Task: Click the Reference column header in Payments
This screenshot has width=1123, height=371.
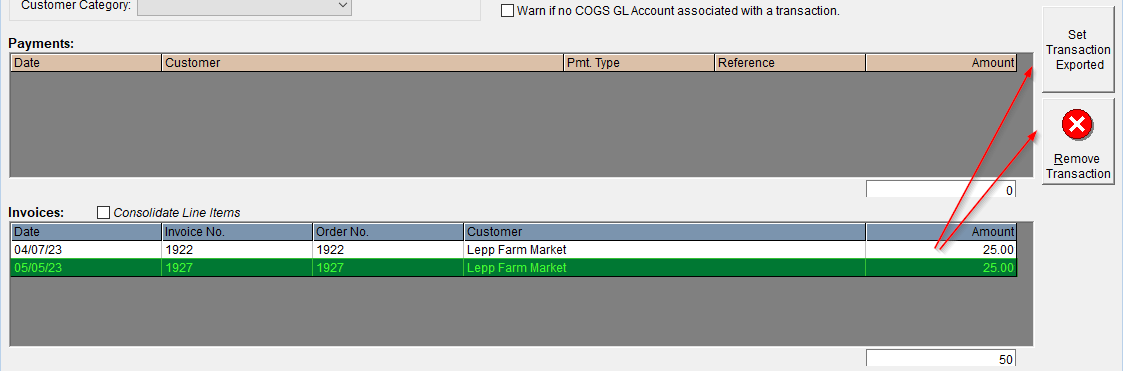Action: (790, 62)
